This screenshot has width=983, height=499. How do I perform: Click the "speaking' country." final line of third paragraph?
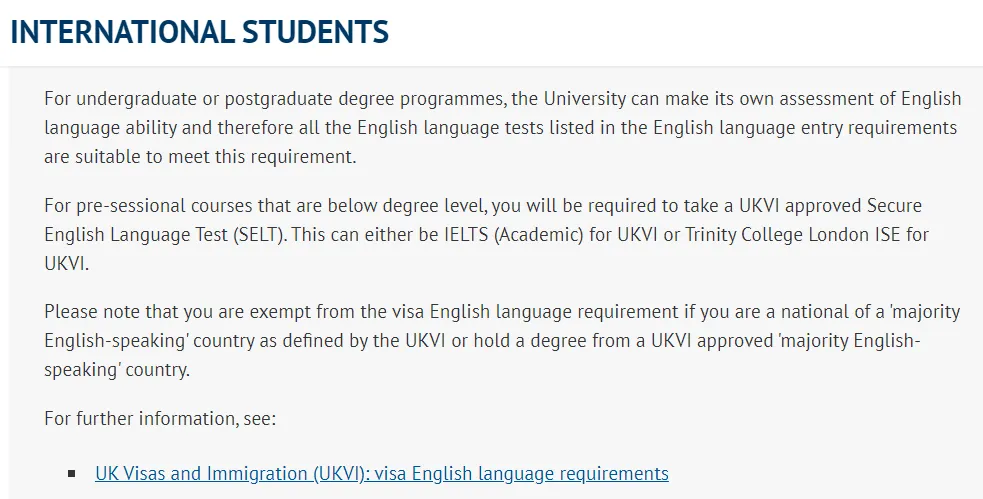click(117, 369)
